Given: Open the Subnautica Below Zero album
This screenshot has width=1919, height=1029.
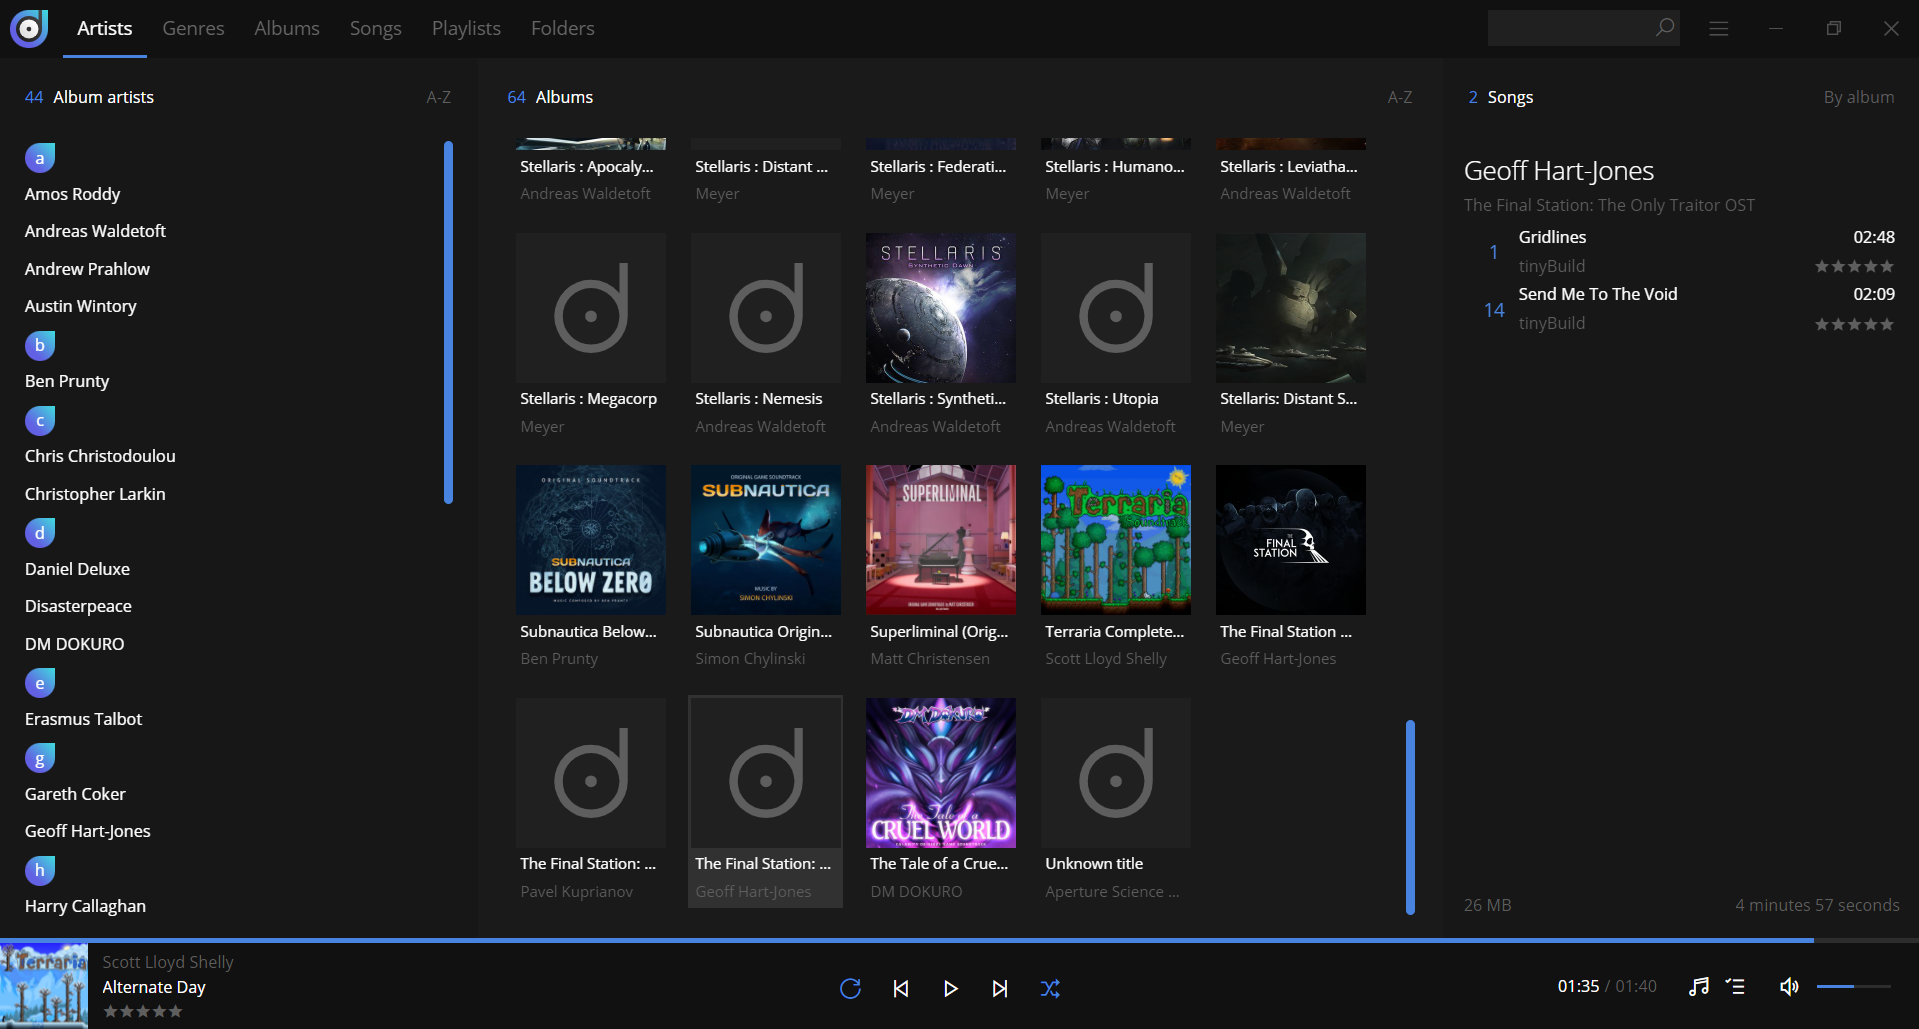Looking at the screenshot, I should point(590,540).
